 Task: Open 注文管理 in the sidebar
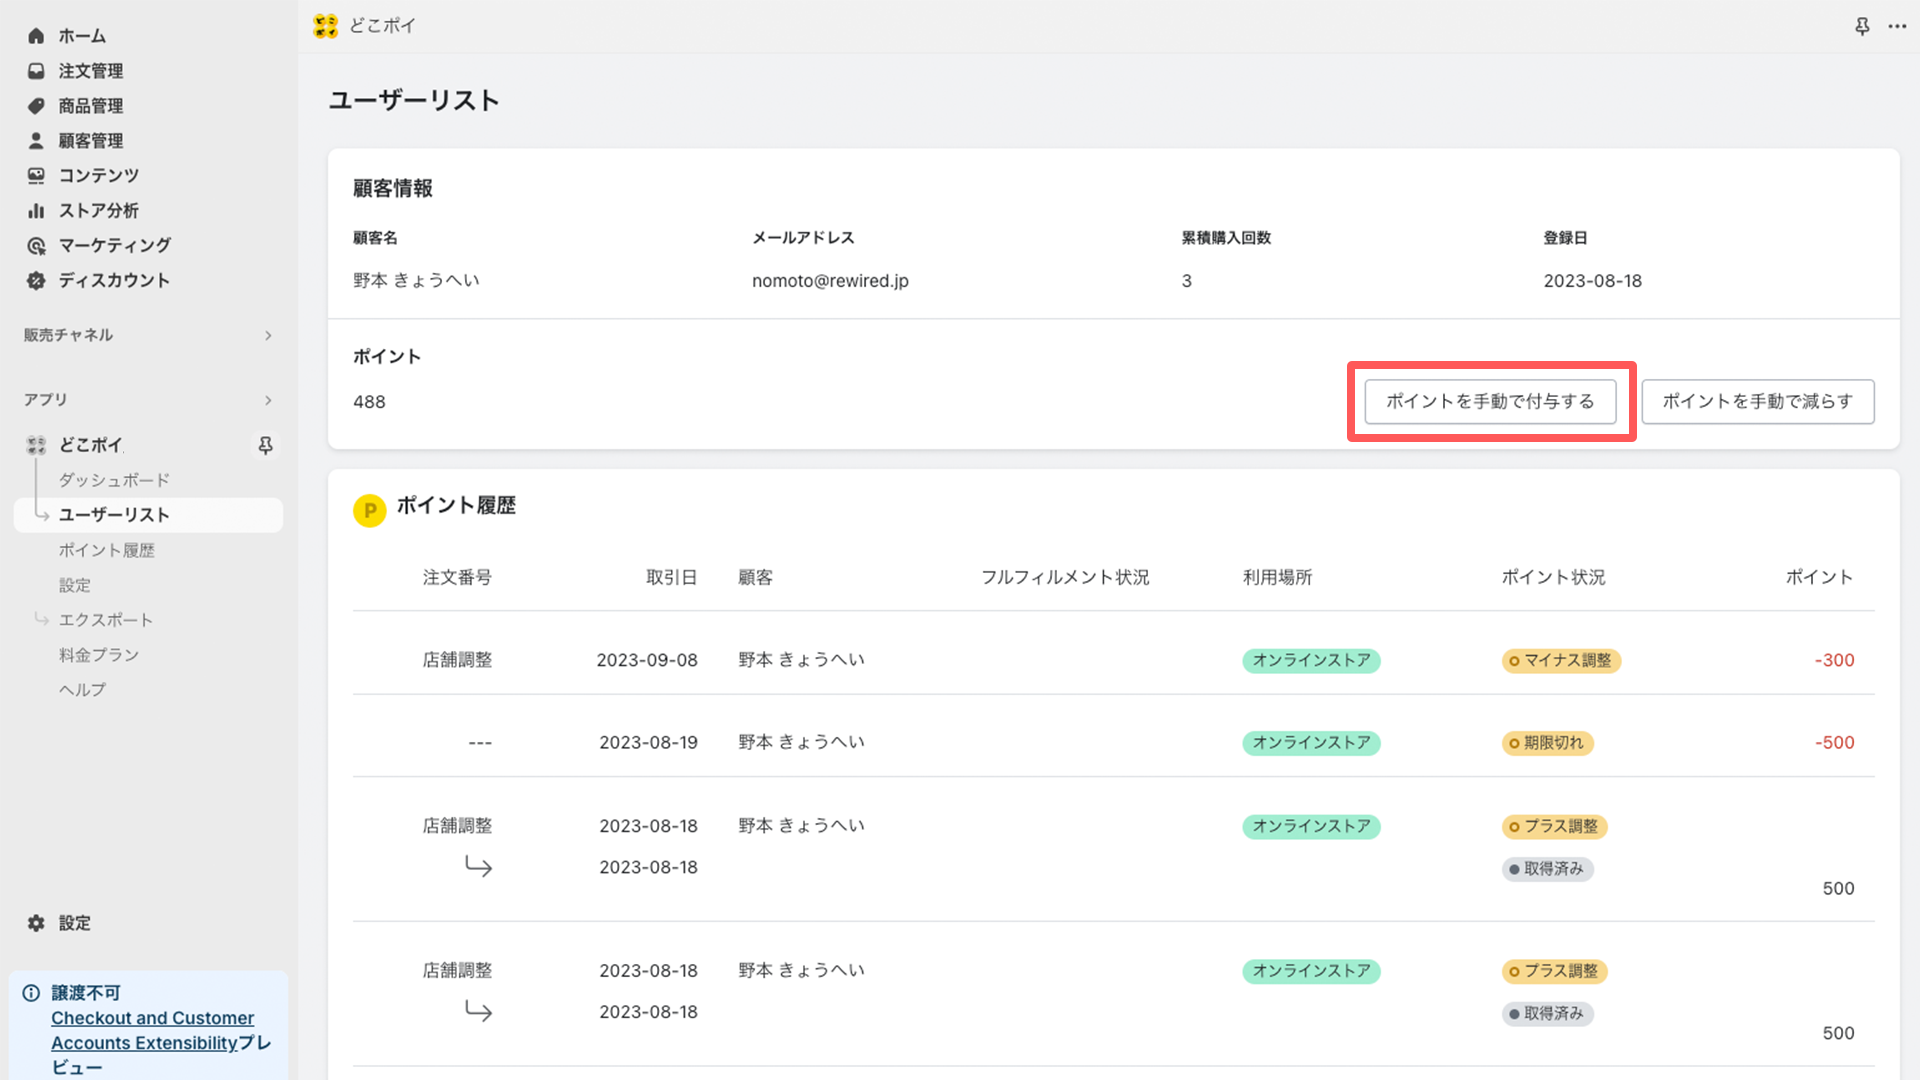[x=91, y=71]
